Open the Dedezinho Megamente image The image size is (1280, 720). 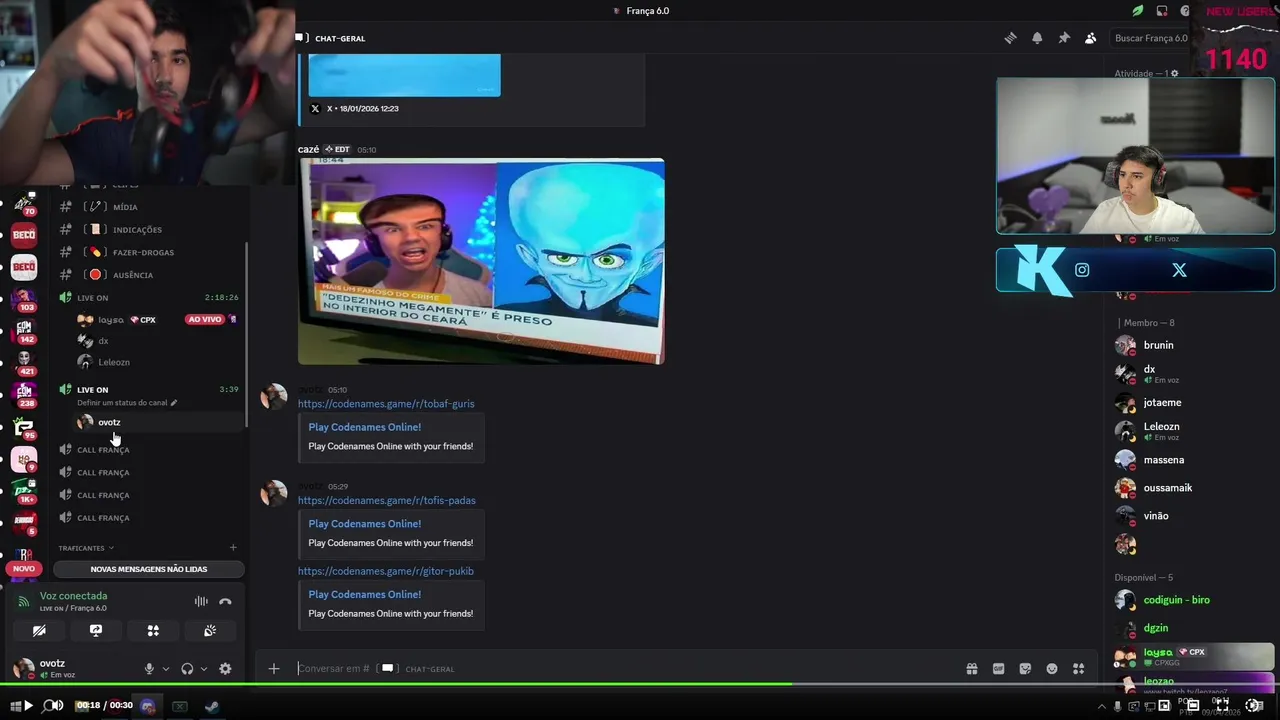pos(481,261)
